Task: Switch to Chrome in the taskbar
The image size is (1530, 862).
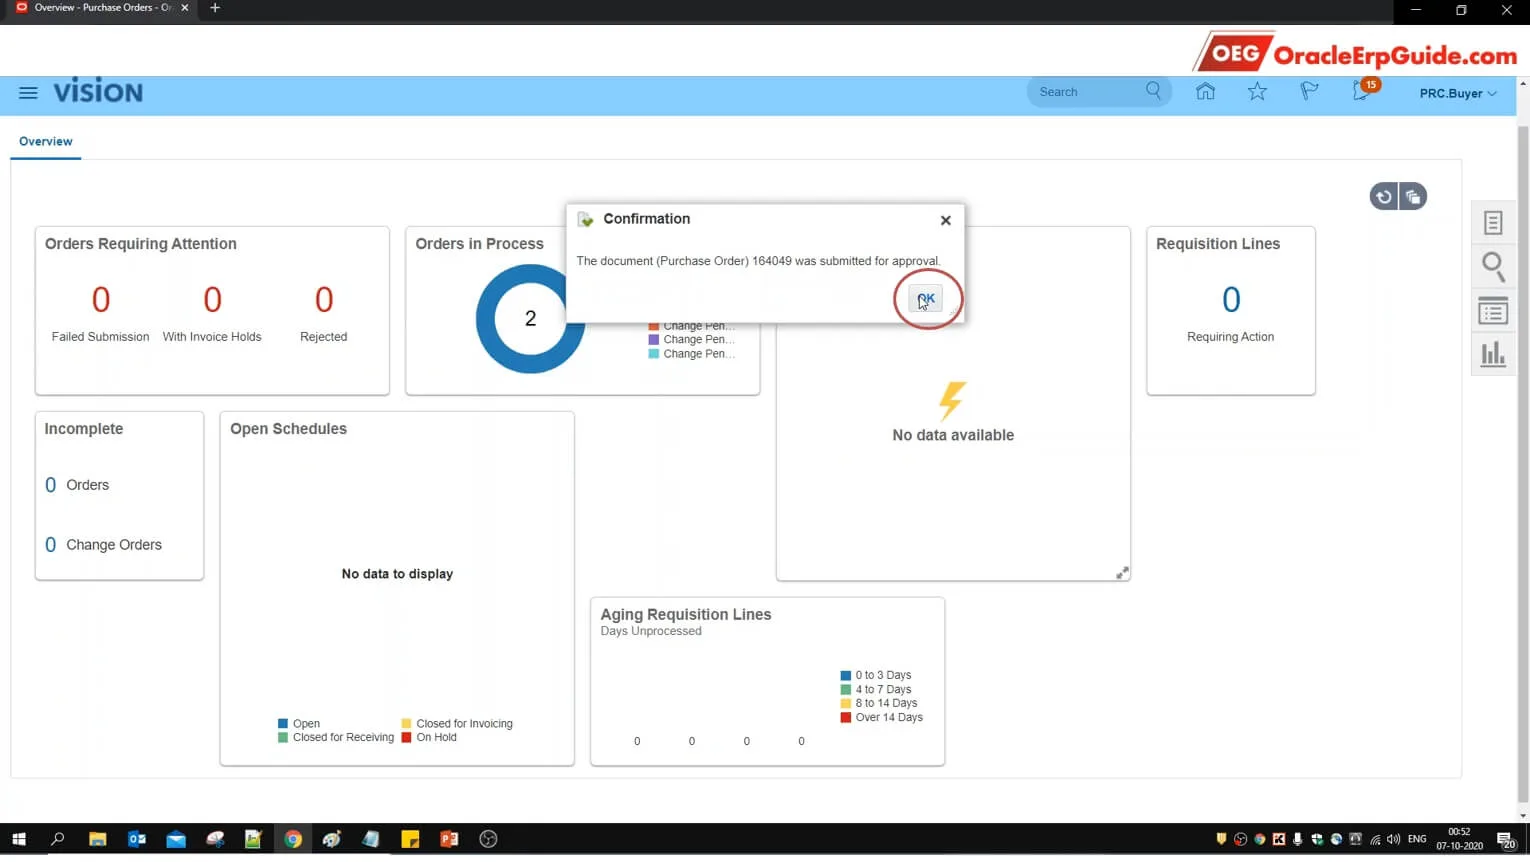Action: point(293,840)
